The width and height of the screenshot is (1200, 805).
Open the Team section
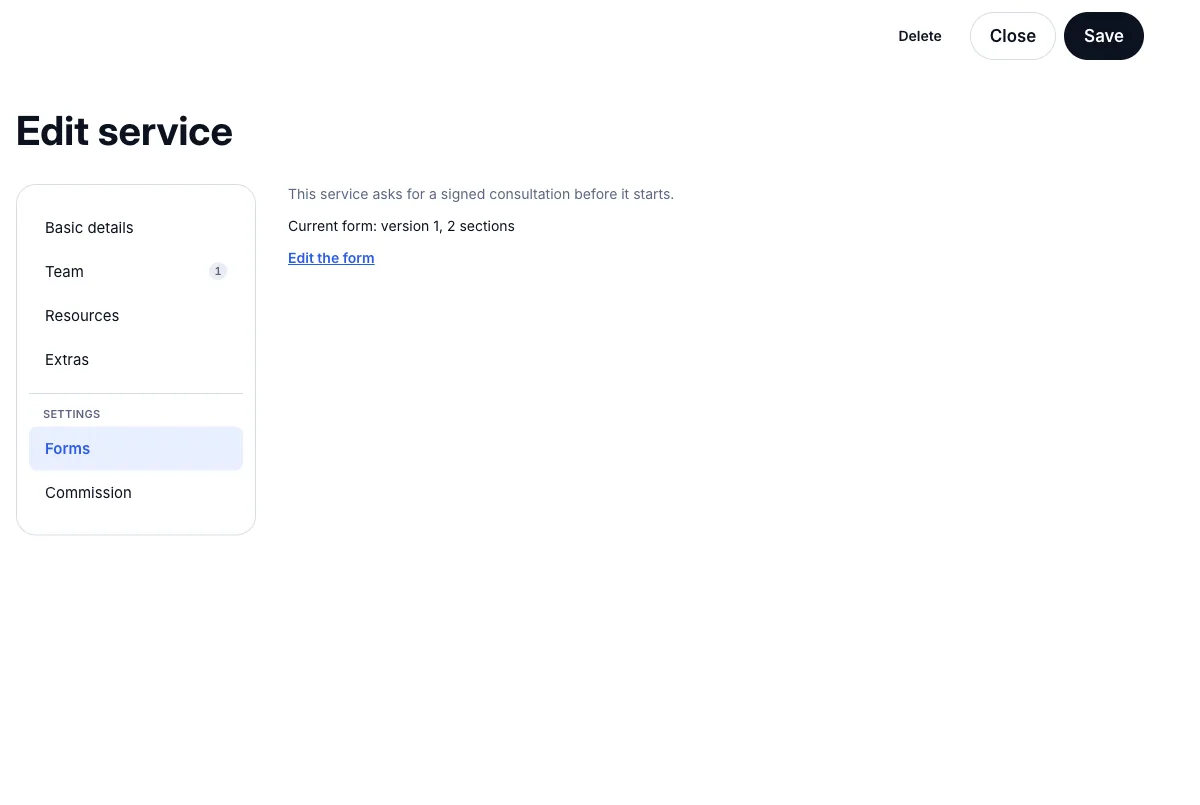coord(136,272)
